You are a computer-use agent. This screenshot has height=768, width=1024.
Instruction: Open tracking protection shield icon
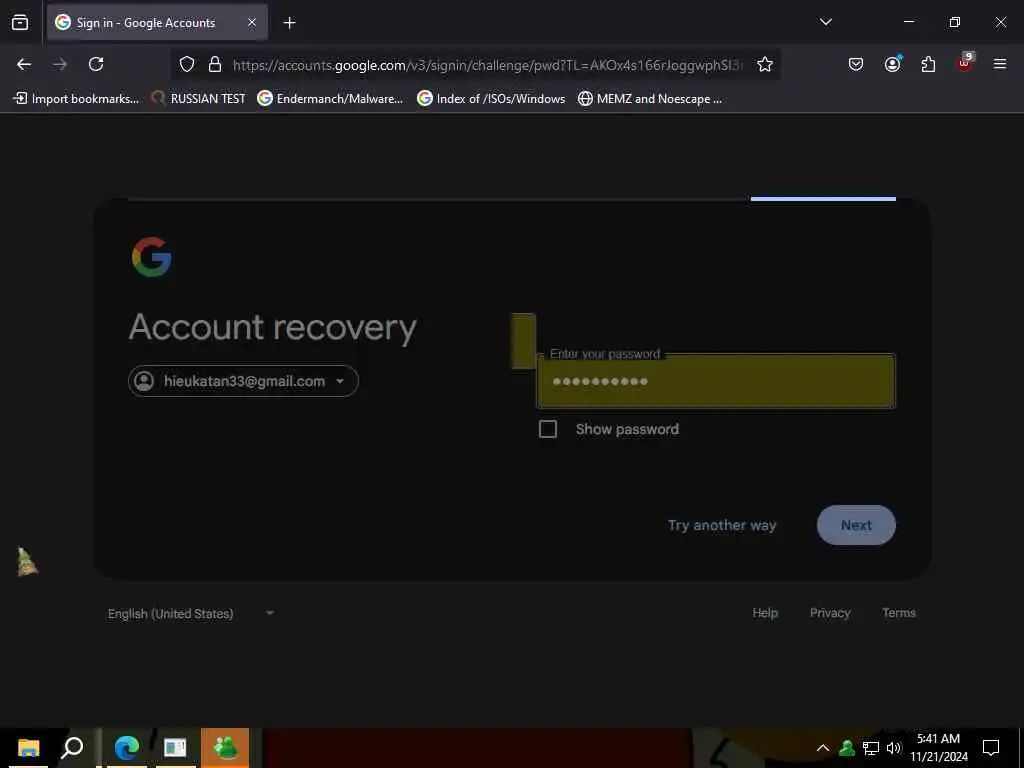coord(187,64)
